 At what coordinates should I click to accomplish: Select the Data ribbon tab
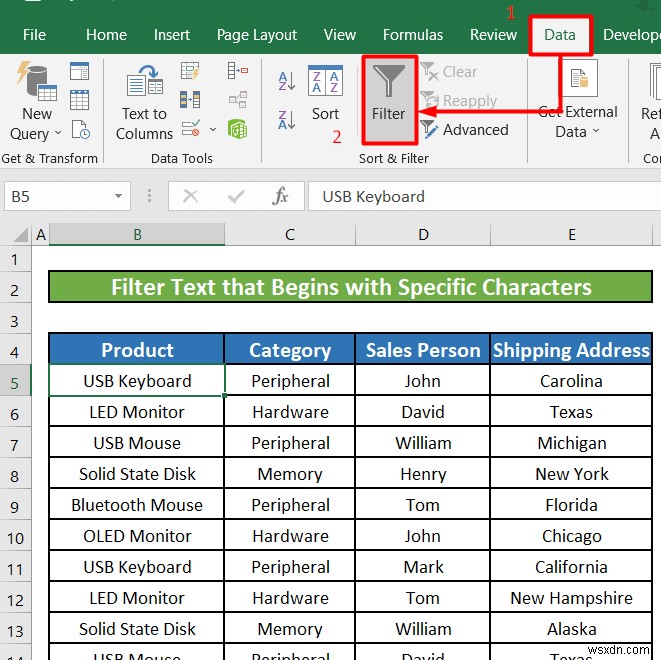(560, 35)
